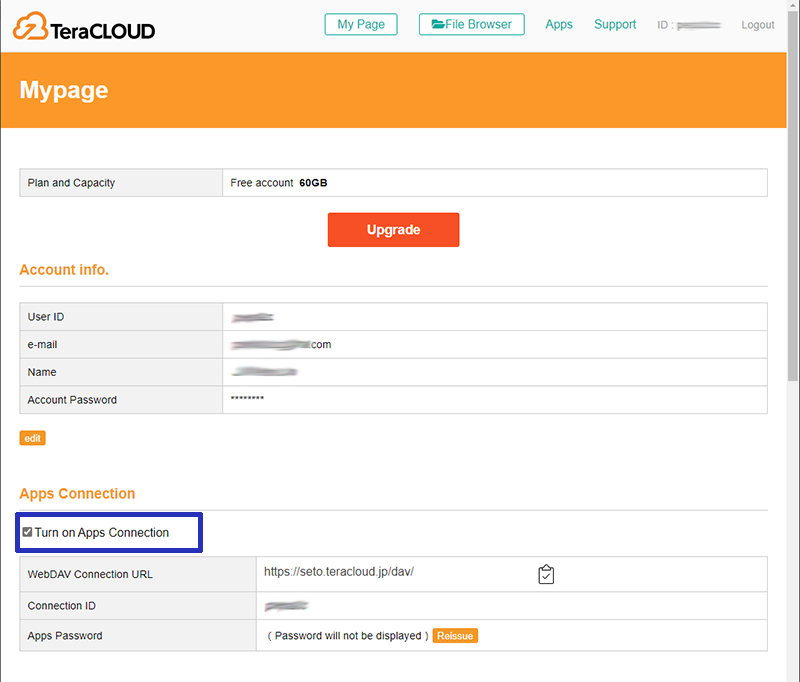Viewport: 800px width, 682px height.
Task: Open the File Browser
Action: click(x=471, y=24)
